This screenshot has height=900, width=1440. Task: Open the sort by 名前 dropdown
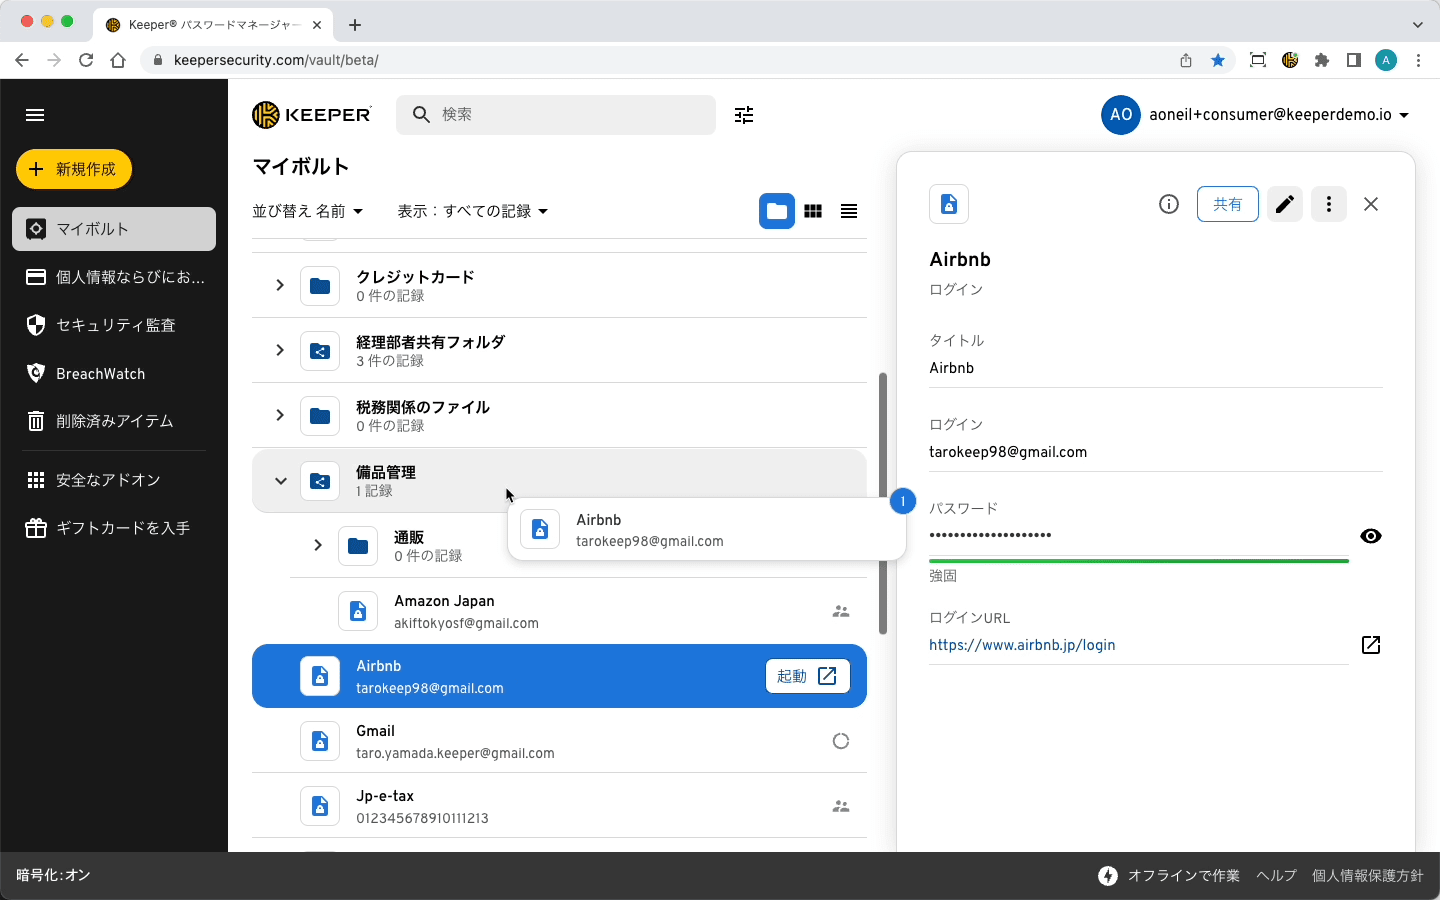point(308,211)
